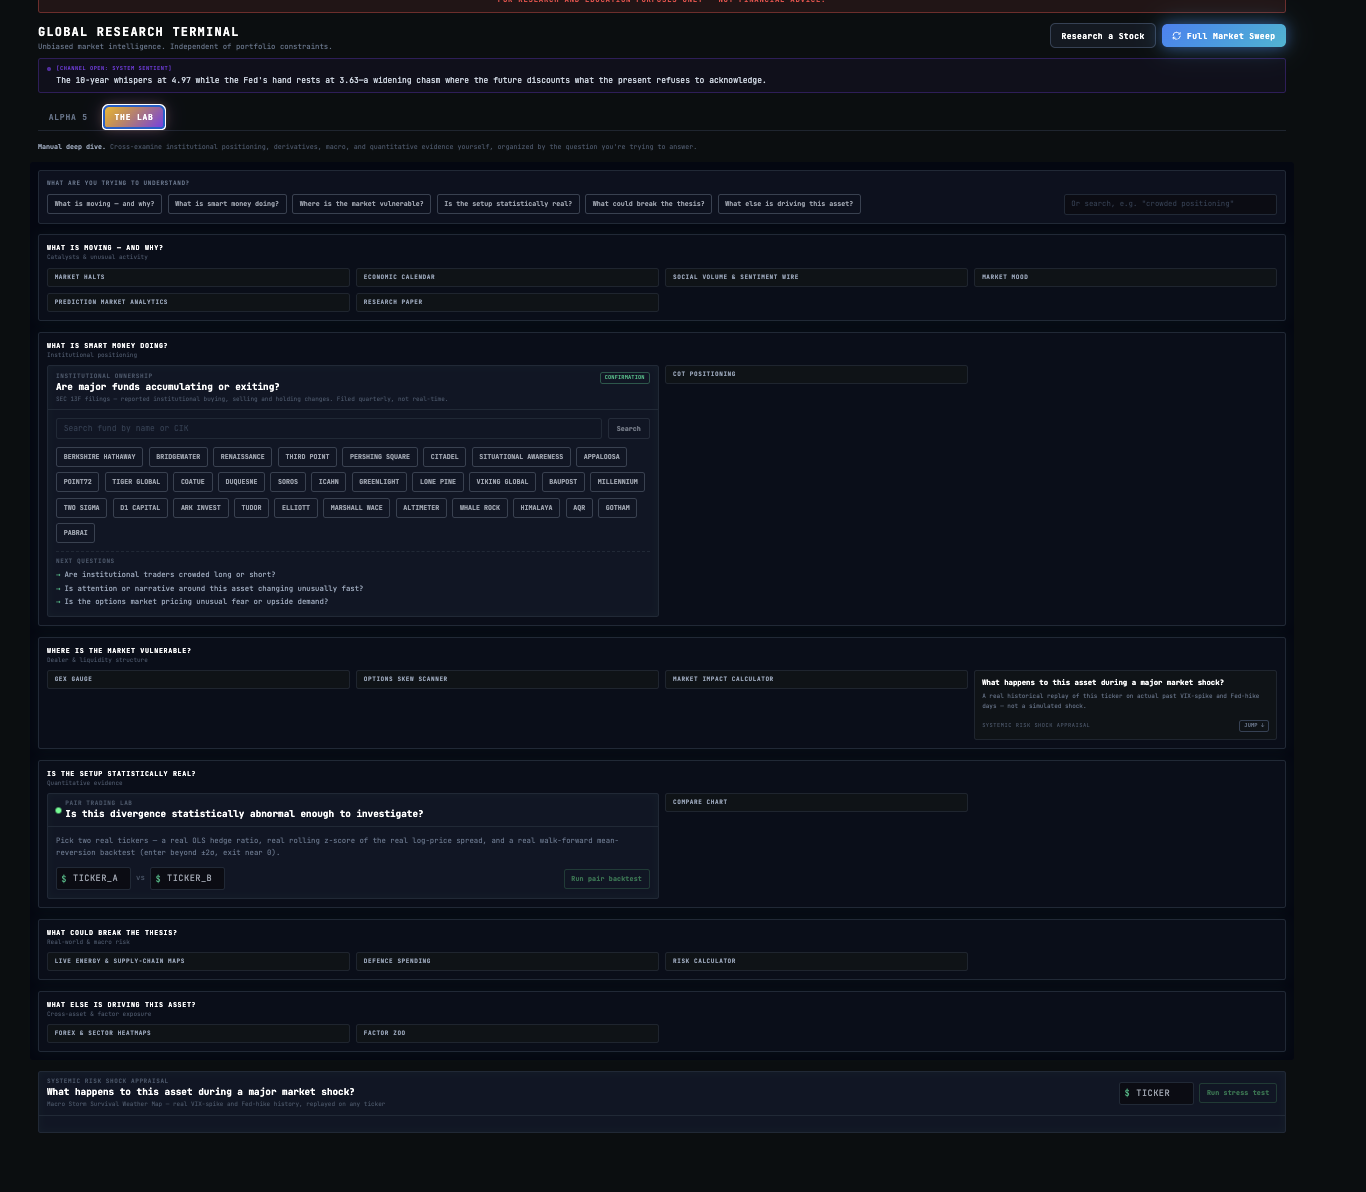
Task: Switch to the ALPHA 5 tab
Action: [x=68, y=117]
